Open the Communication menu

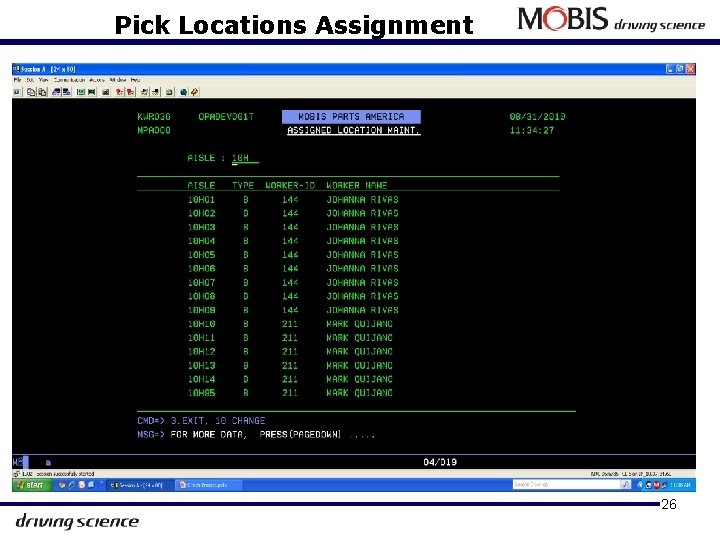point(69,80)
